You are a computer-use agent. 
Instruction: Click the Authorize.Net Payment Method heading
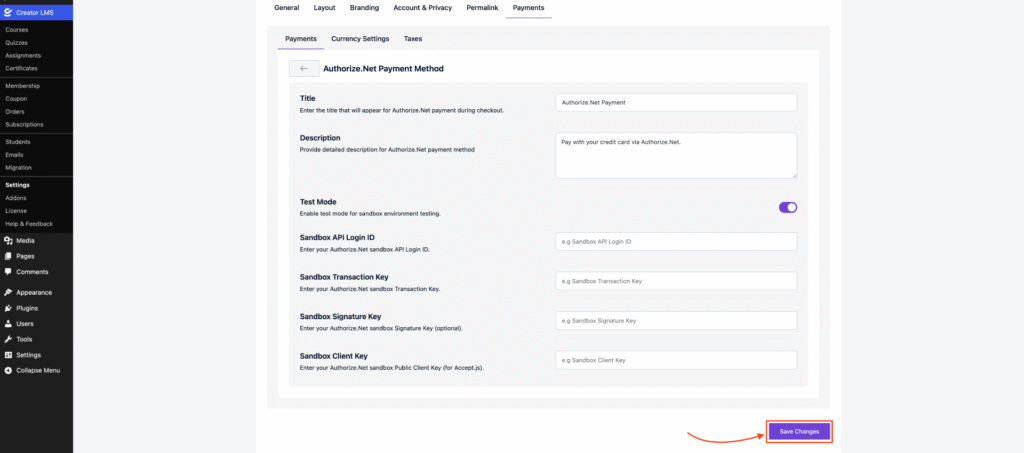[383, 69]
